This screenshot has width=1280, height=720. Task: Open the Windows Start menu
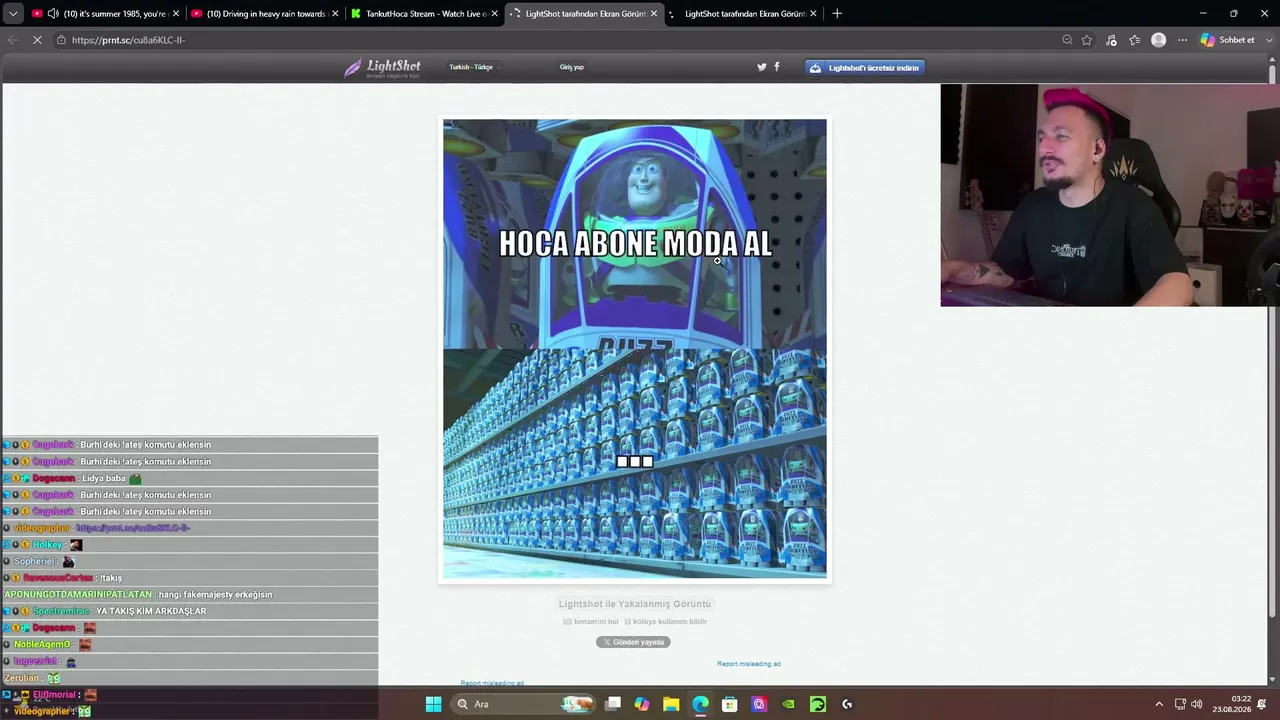[x=433, y=704]
